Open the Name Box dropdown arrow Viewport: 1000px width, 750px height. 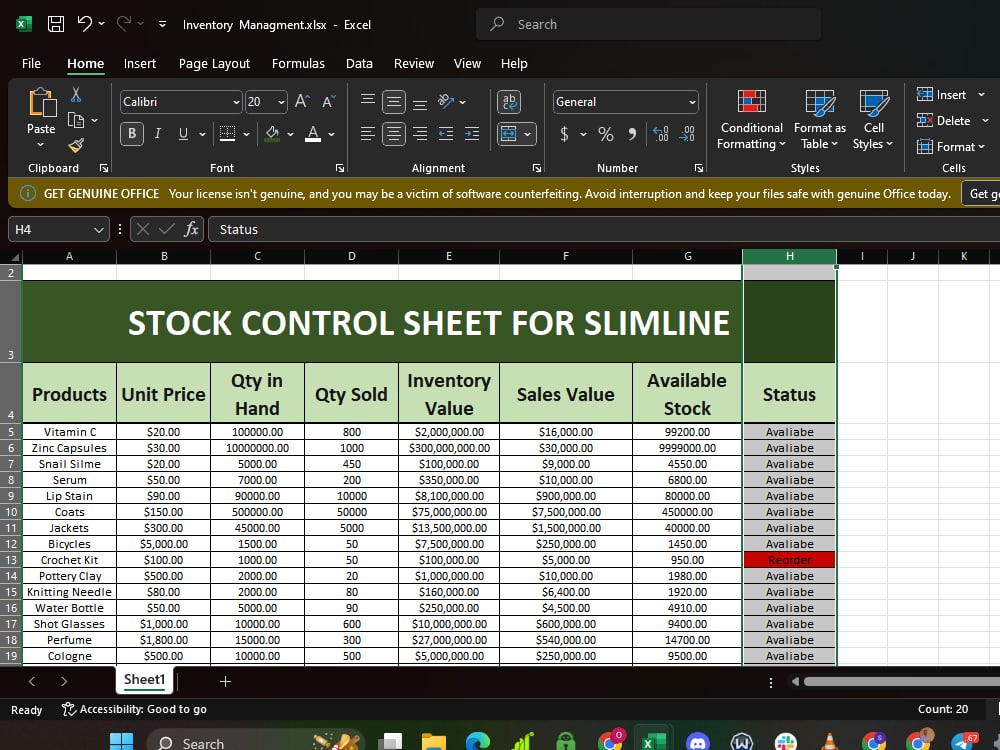tap(98, 230)
